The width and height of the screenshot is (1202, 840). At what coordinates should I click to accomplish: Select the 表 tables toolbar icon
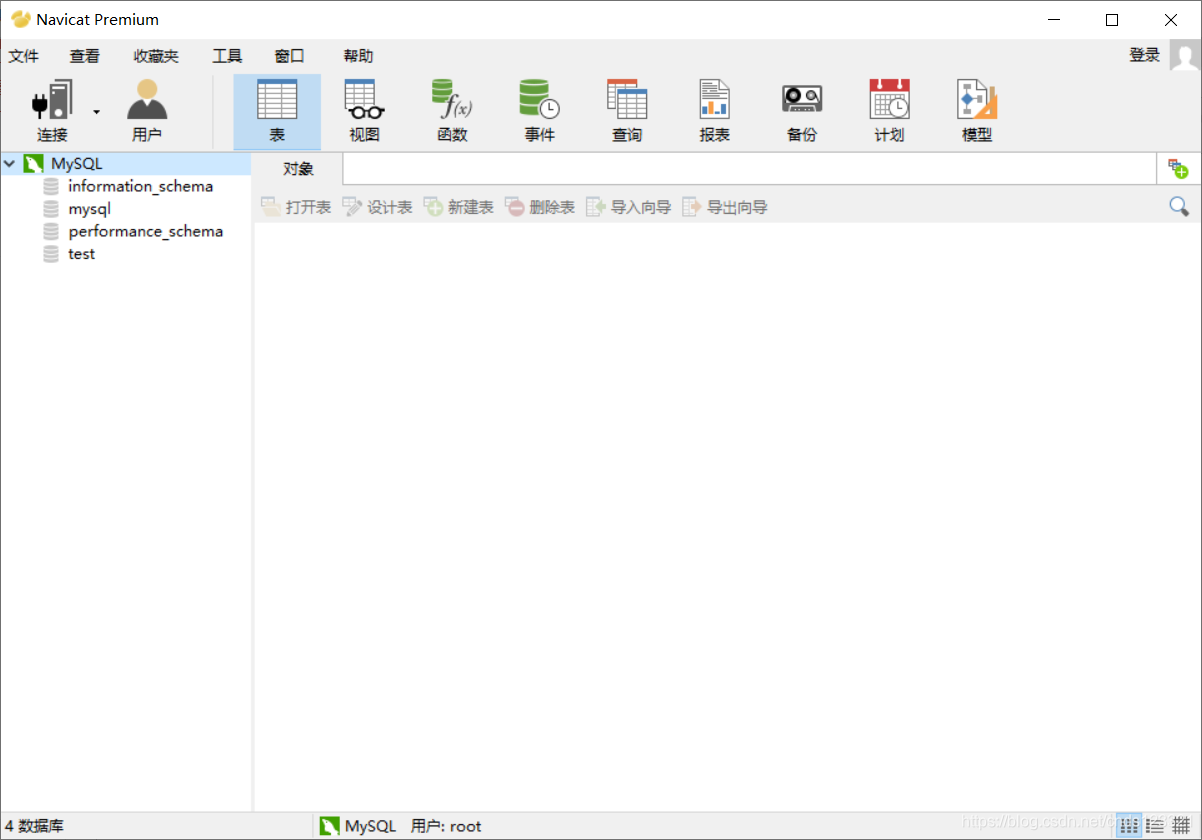point(277,112)
